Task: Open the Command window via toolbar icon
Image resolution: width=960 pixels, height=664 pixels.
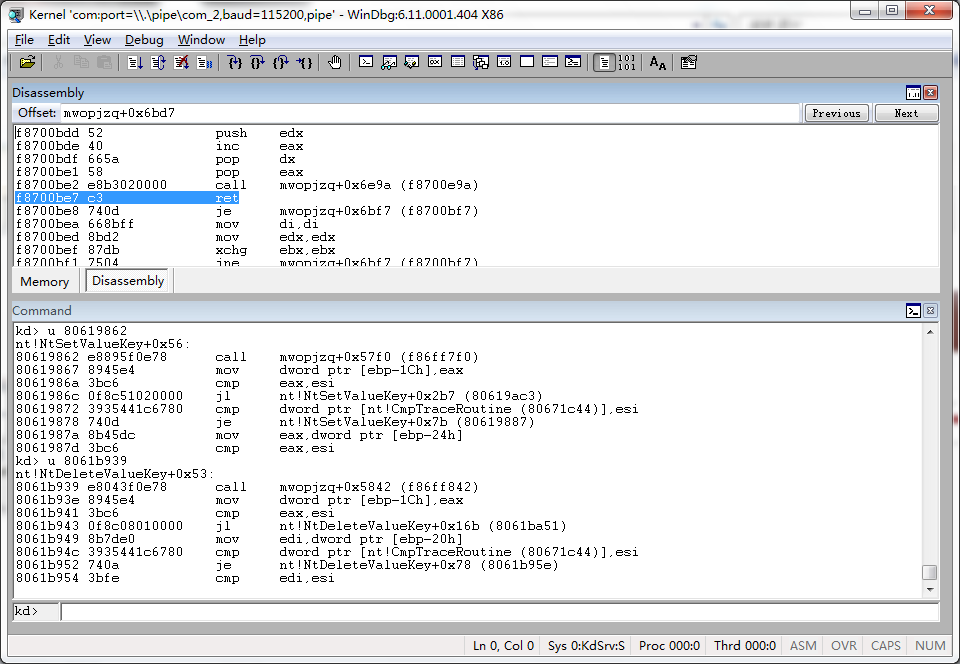Action: coord(366,62)
